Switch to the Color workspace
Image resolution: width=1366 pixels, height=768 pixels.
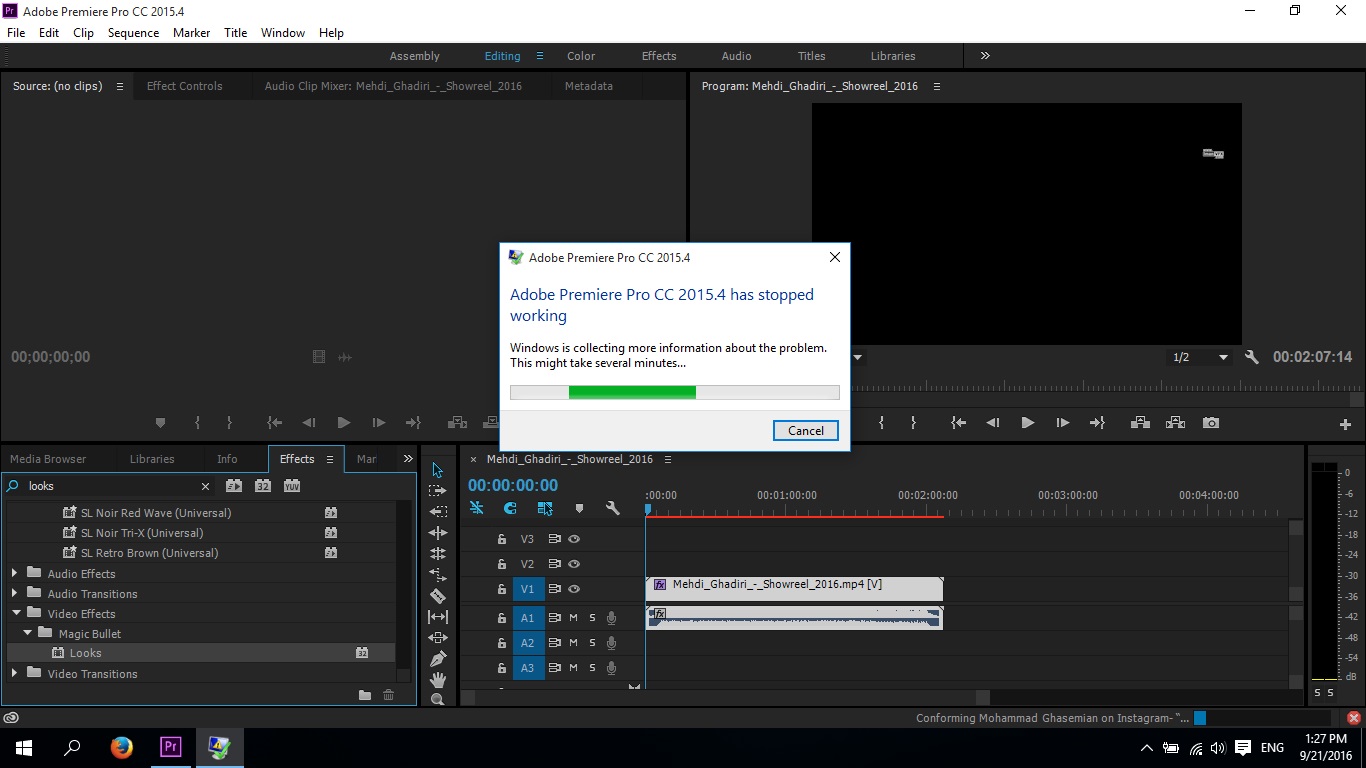coord(581,56)
